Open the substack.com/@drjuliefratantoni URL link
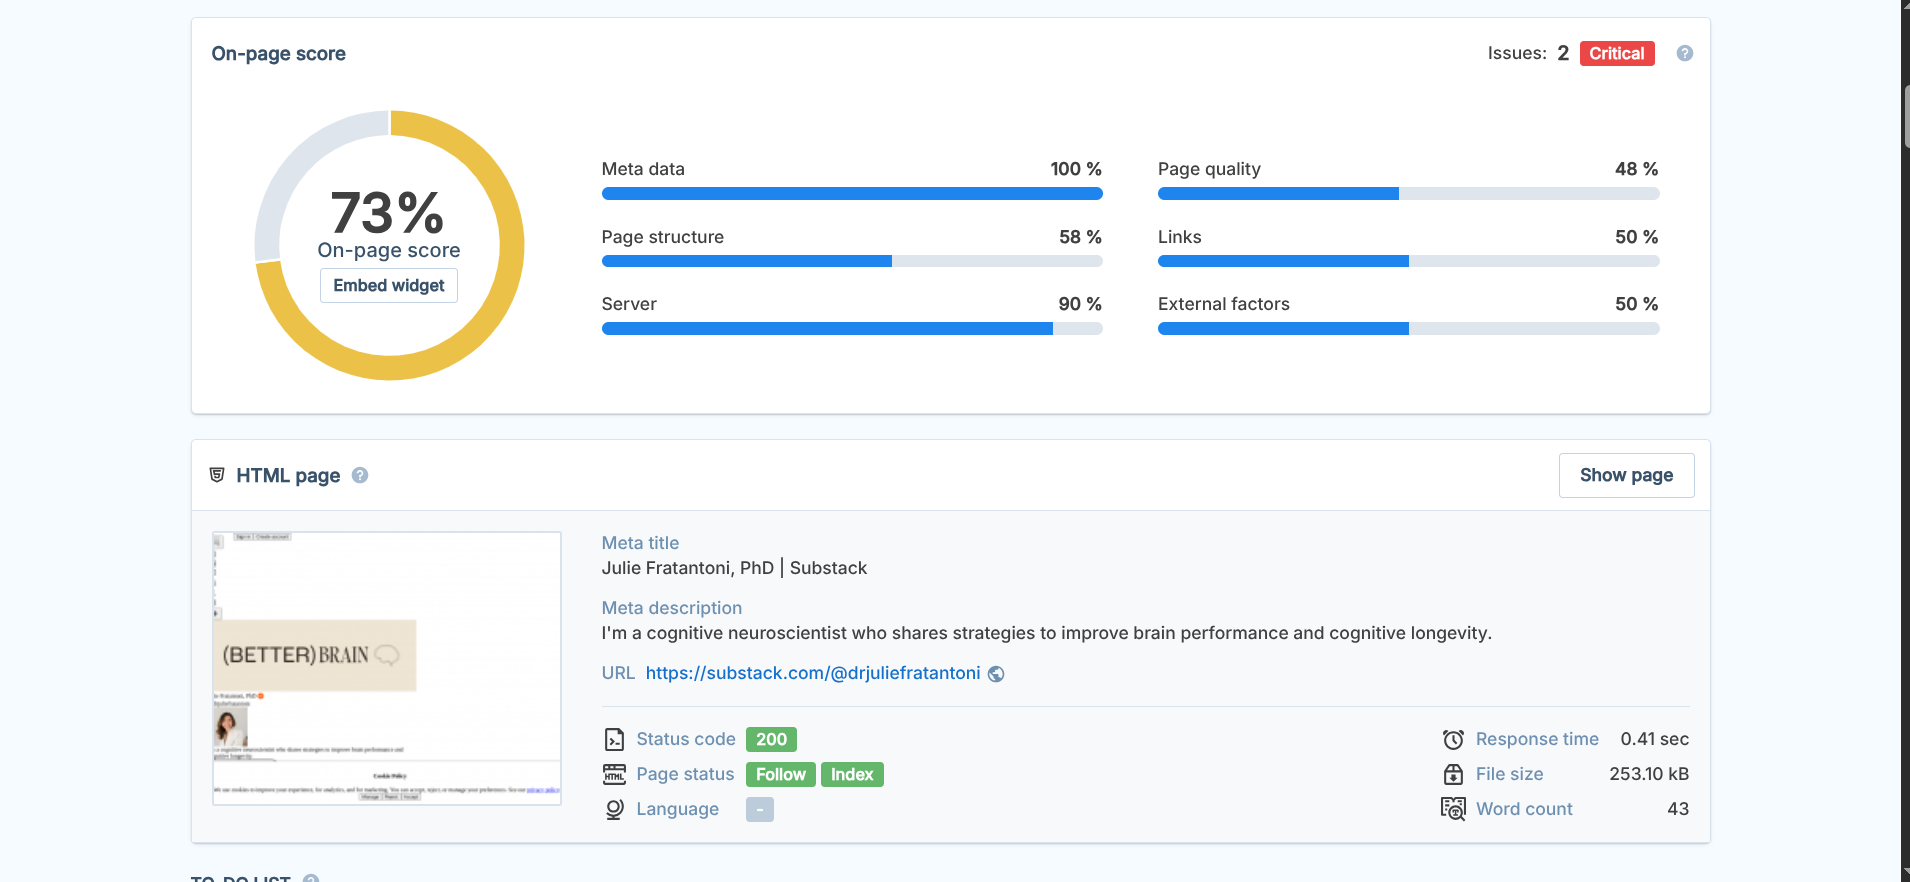 [812, 673]
